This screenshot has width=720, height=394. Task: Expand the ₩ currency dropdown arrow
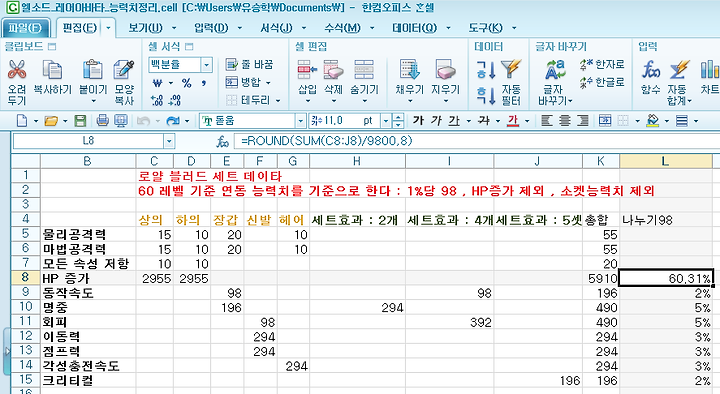pyautogui.click(x=171, y=84)
